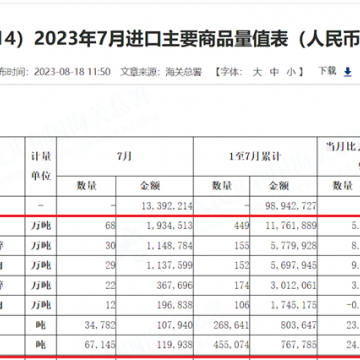Select large font size 大

coord(257,72)
